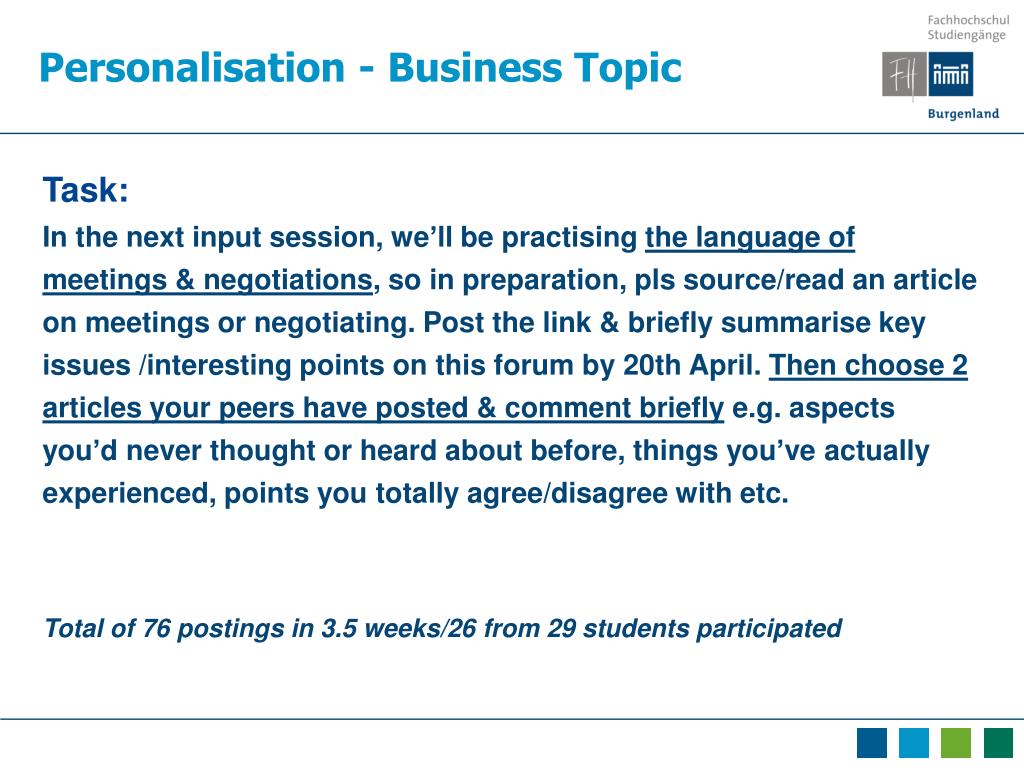Image resolution: width=1024 pixels, height=768 pixels.
Task: Select the light green footer square
Action: [955, 743]
